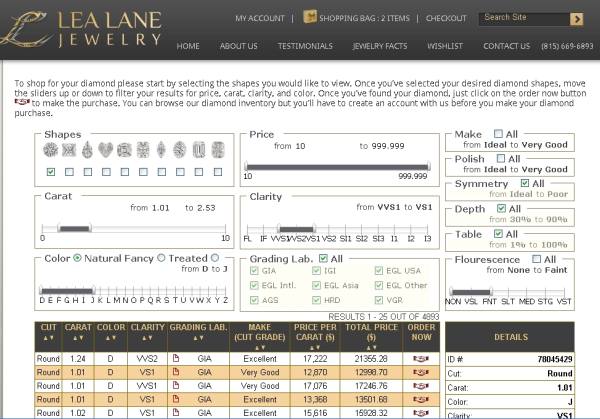Open GIA certificate for 12,870 per-carat row

click(176, 372)
